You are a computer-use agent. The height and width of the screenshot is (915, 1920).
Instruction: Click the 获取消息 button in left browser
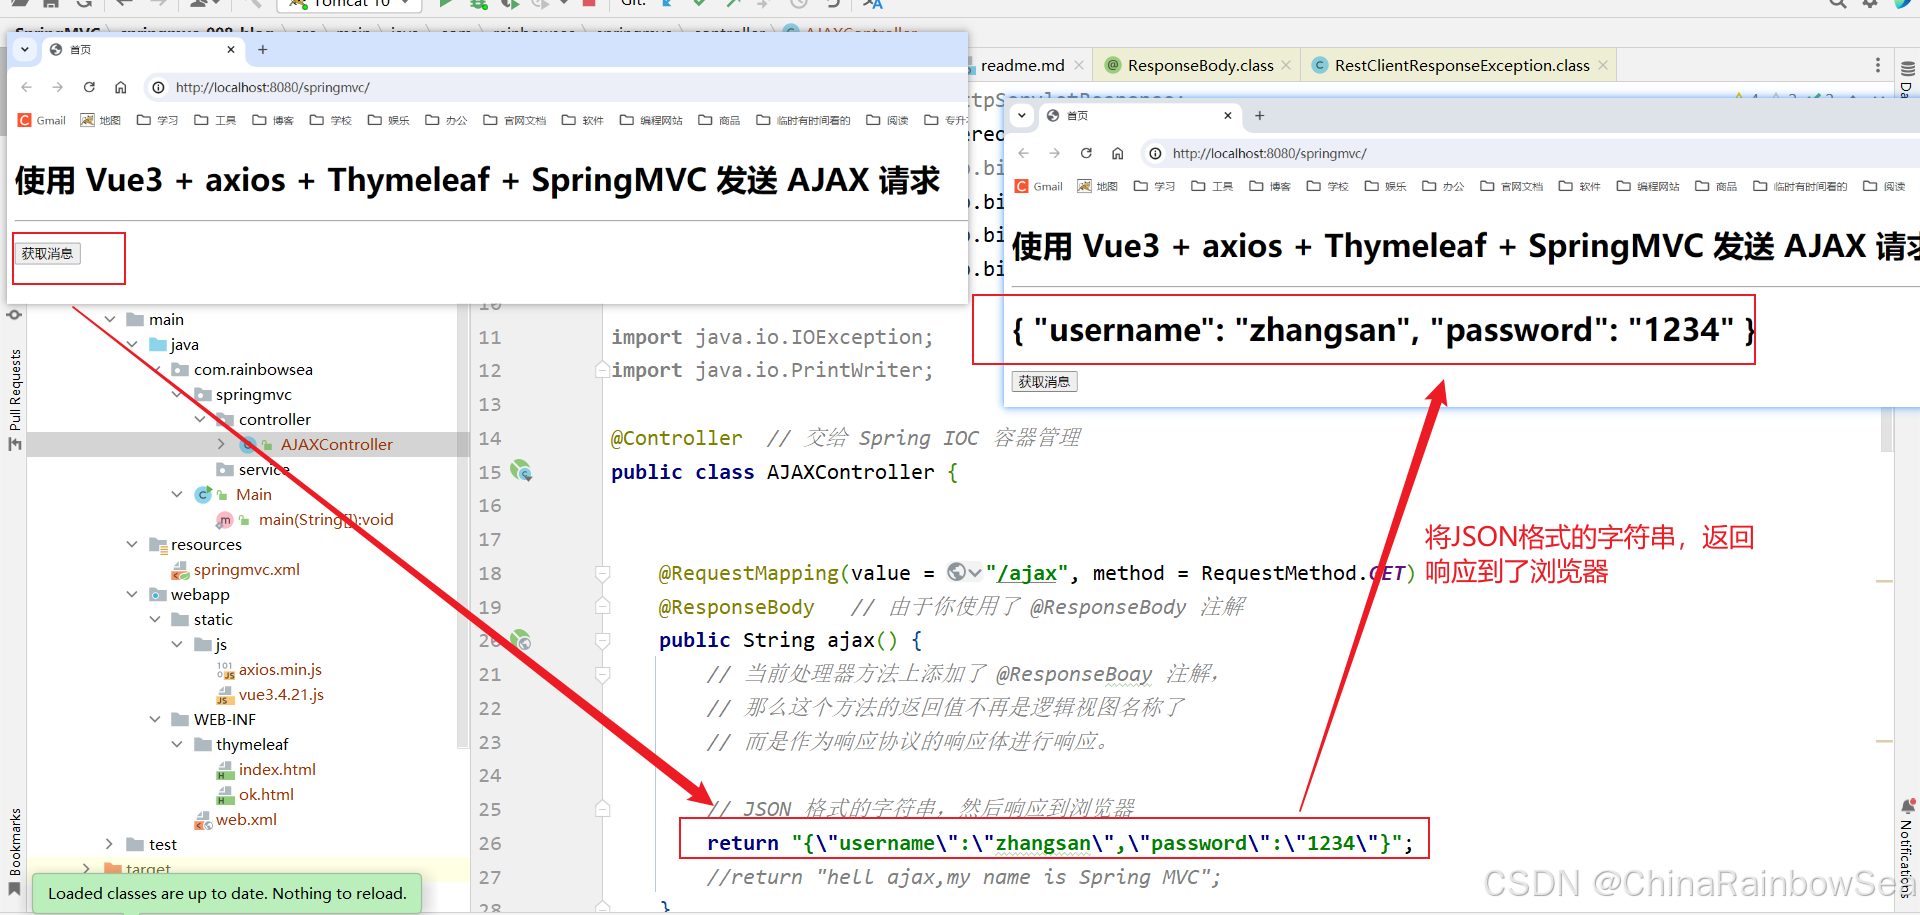click(x=48, y=254)
